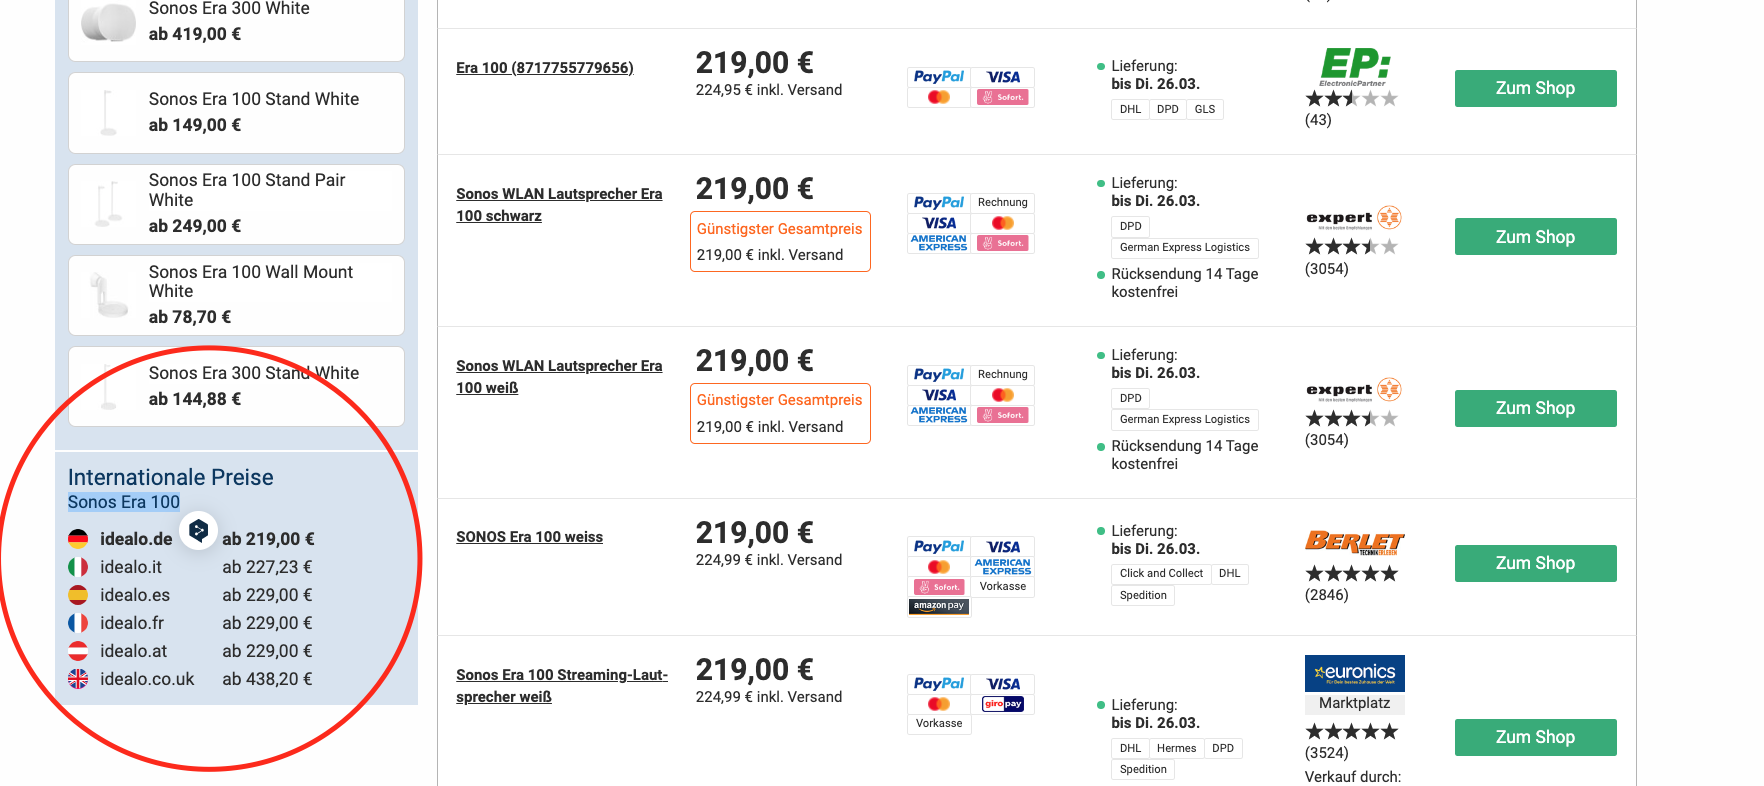Click the Italian flag icon for idealo.it

pos(78,567)
